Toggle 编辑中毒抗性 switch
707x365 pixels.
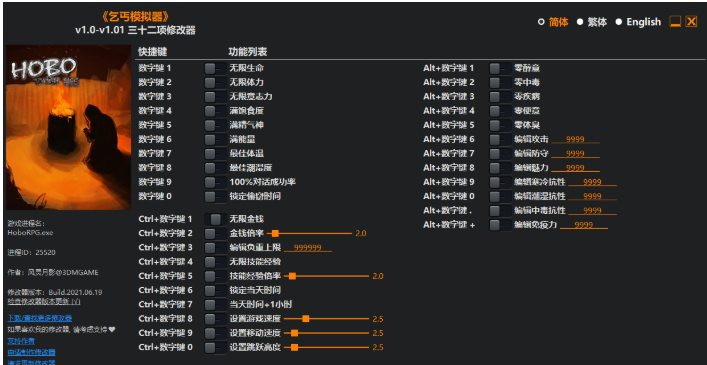point(500,210)
